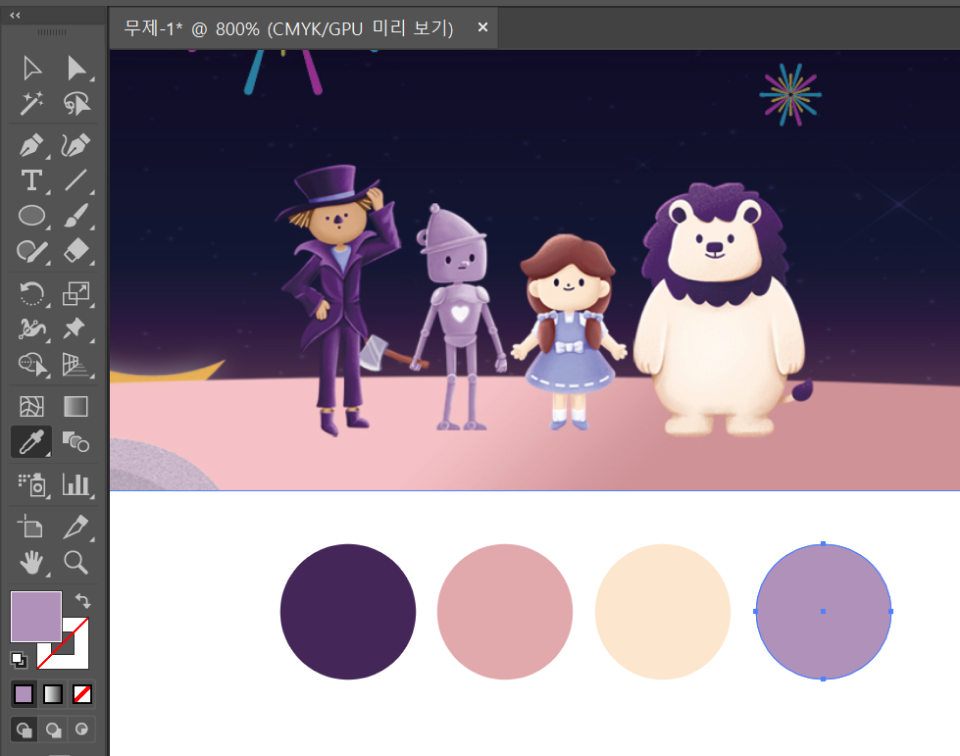This screenshot has height=756, width=960.
Task: Select the Magic Wand tool
Action: tap(32, 104)
